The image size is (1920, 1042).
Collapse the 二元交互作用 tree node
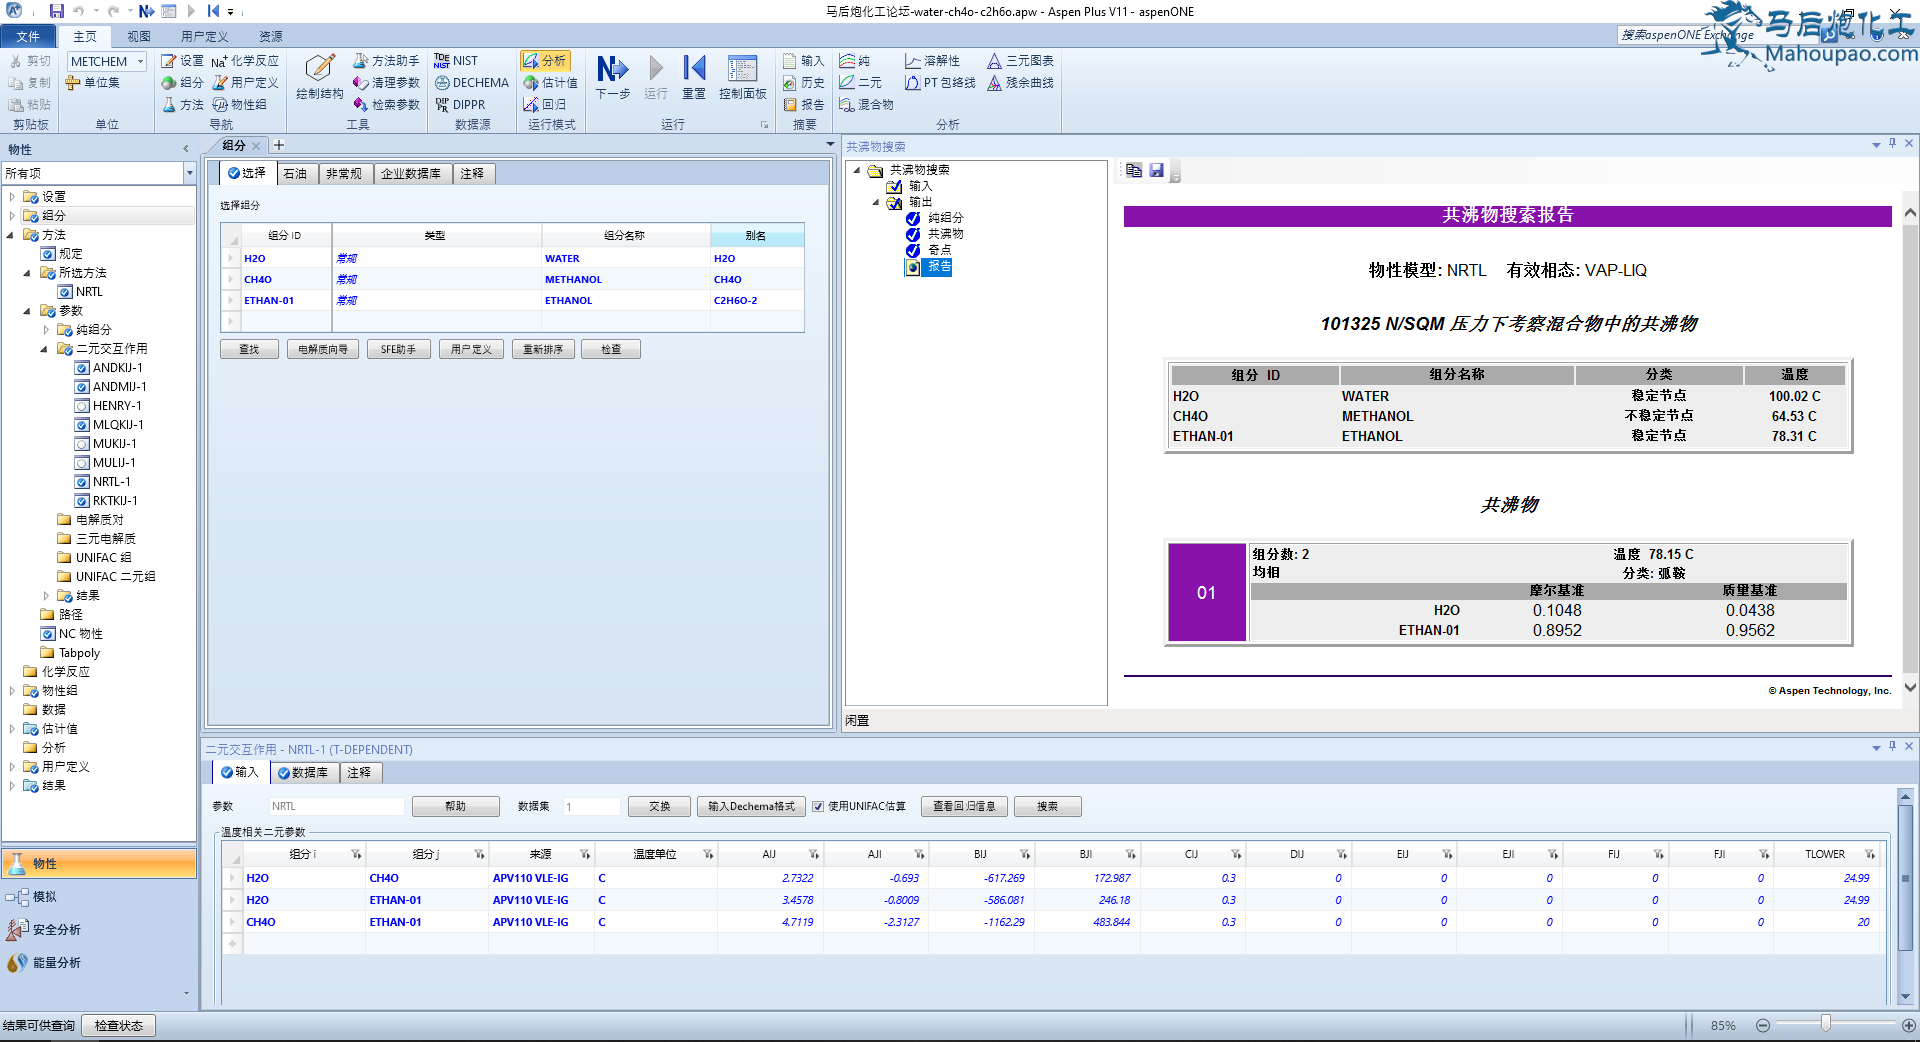pos(45,349)
